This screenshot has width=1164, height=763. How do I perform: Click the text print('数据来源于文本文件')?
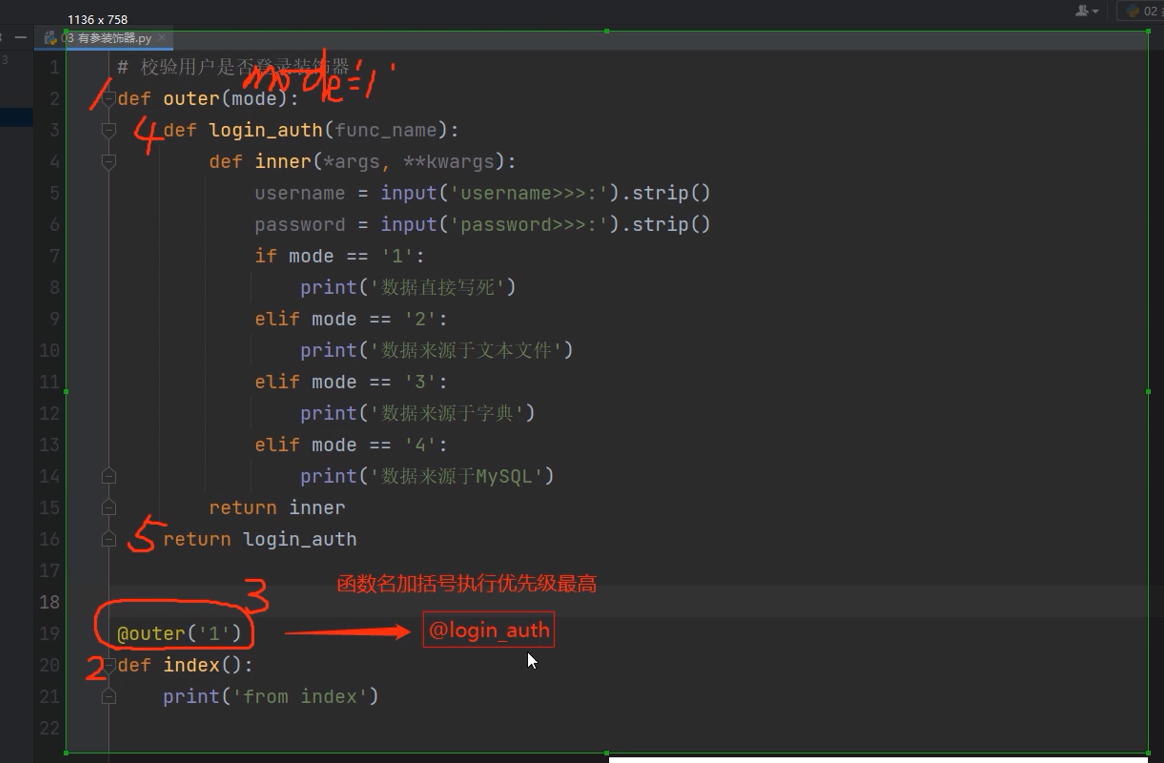click(x=436, y=350)
